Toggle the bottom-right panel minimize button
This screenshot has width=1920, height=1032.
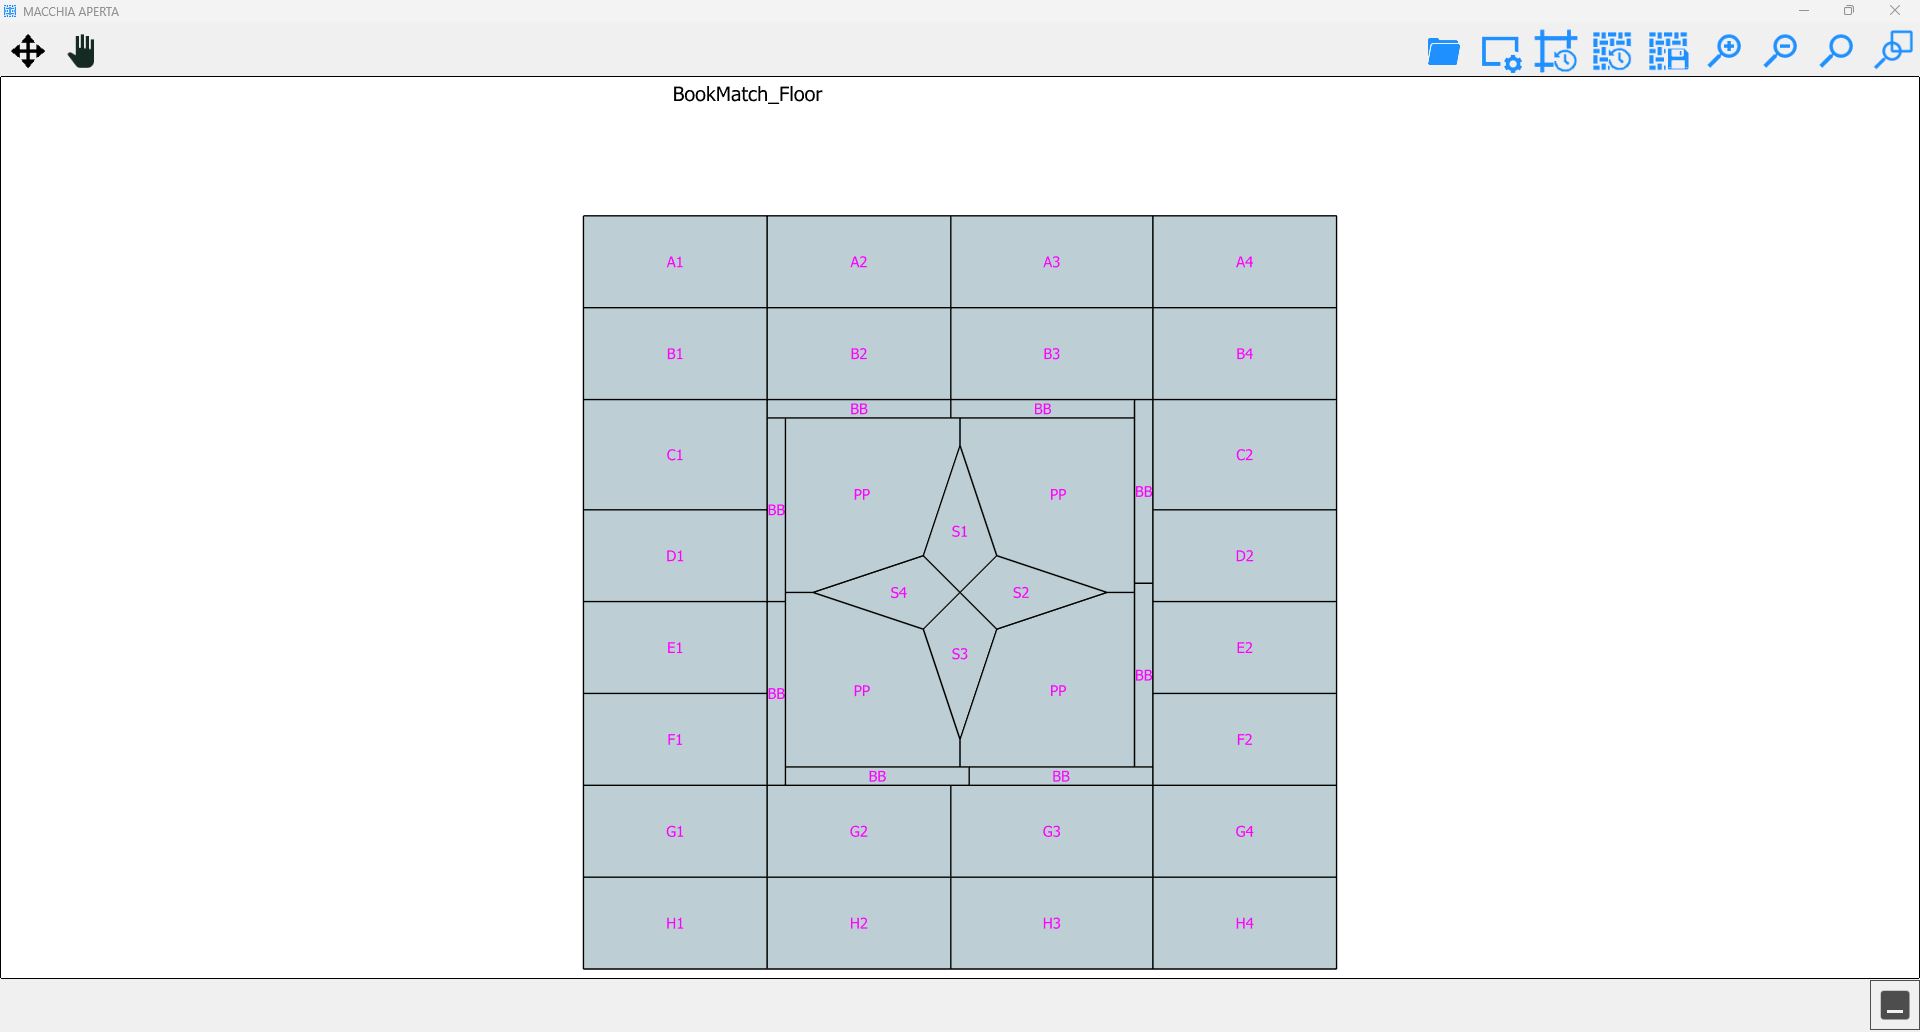tap(1895, 1005)
